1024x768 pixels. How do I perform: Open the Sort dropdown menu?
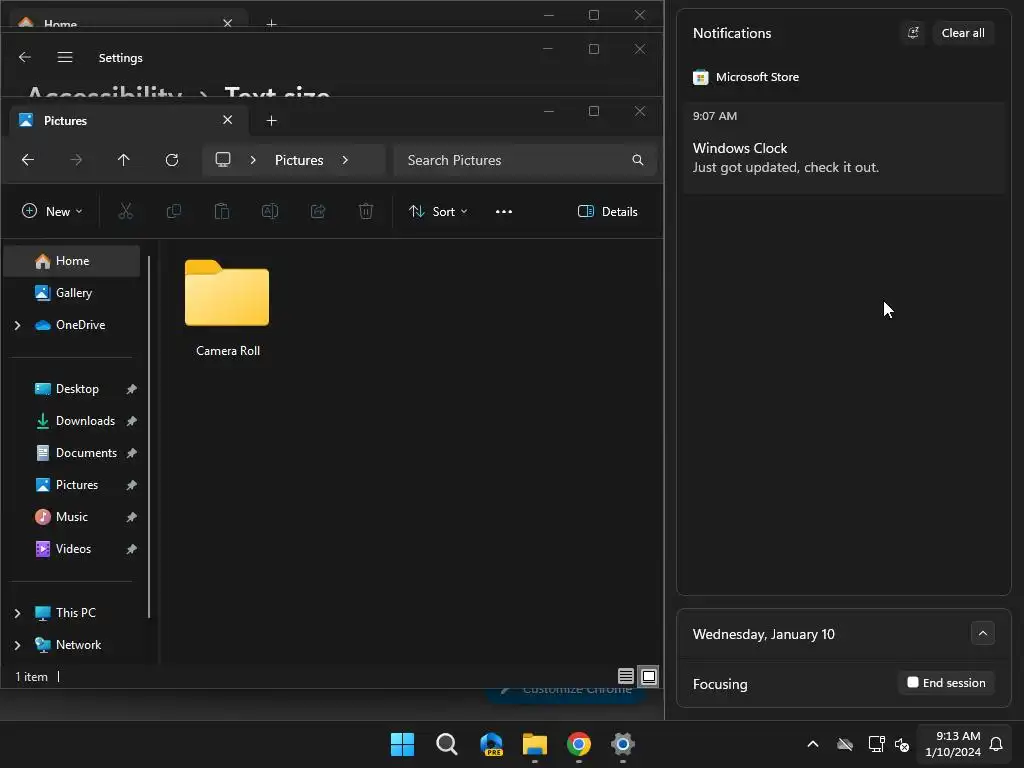438,212
